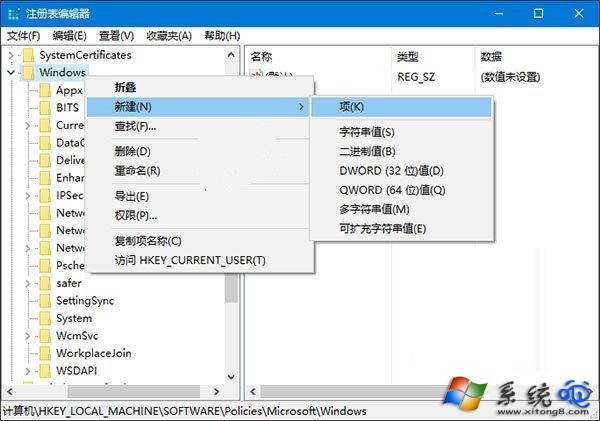The height and width of the screenshot is (421, 600).
Task: Click tree pane horizontal scroll left arrow
Action: coord(10,392)
